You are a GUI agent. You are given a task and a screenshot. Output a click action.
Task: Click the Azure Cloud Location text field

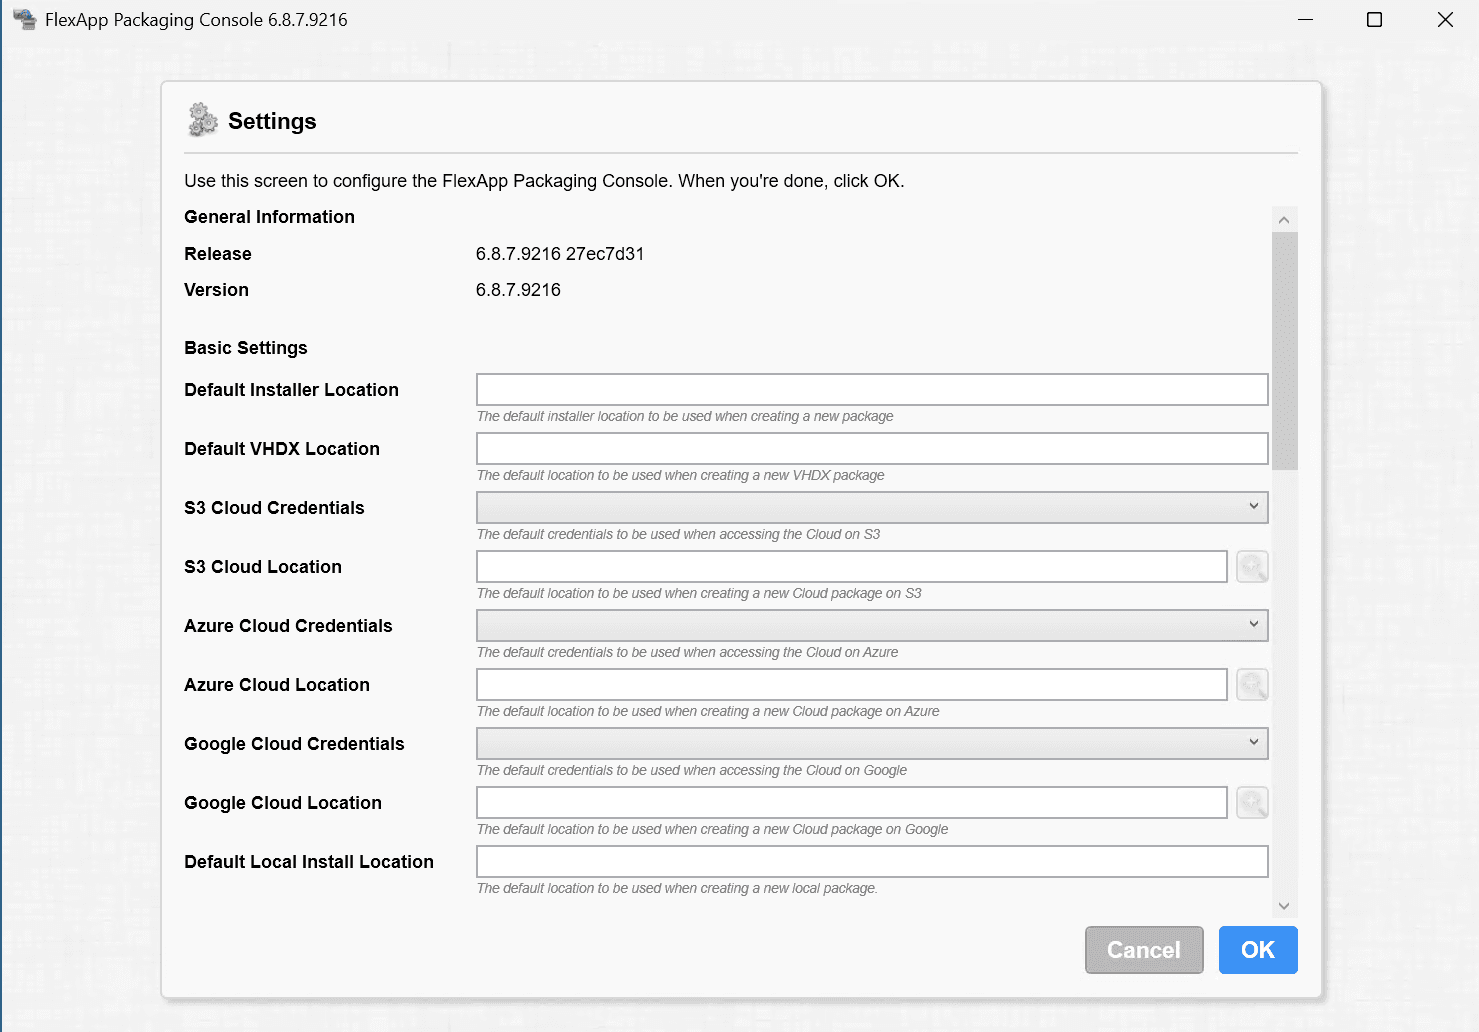851,685
